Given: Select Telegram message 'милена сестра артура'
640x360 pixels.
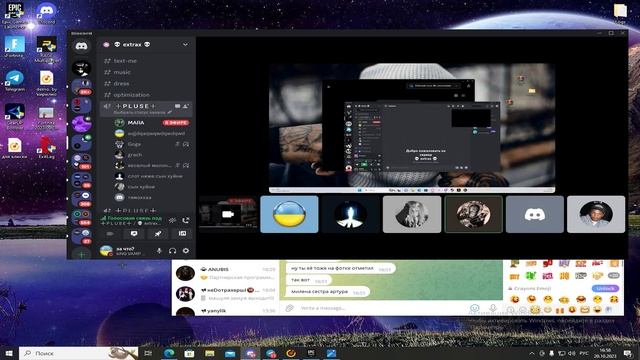Looking at the screenshot, I should pos(329,292).
